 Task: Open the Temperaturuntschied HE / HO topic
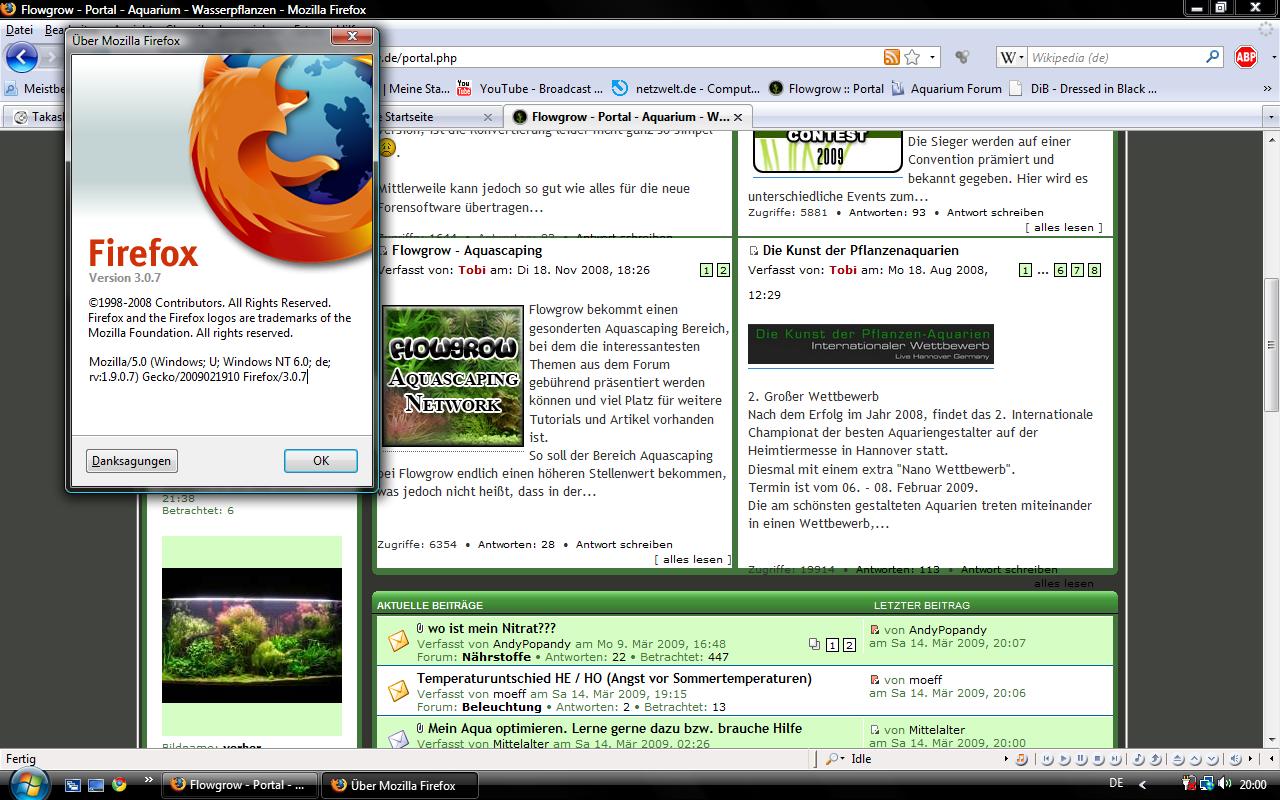tap(614, 678)
